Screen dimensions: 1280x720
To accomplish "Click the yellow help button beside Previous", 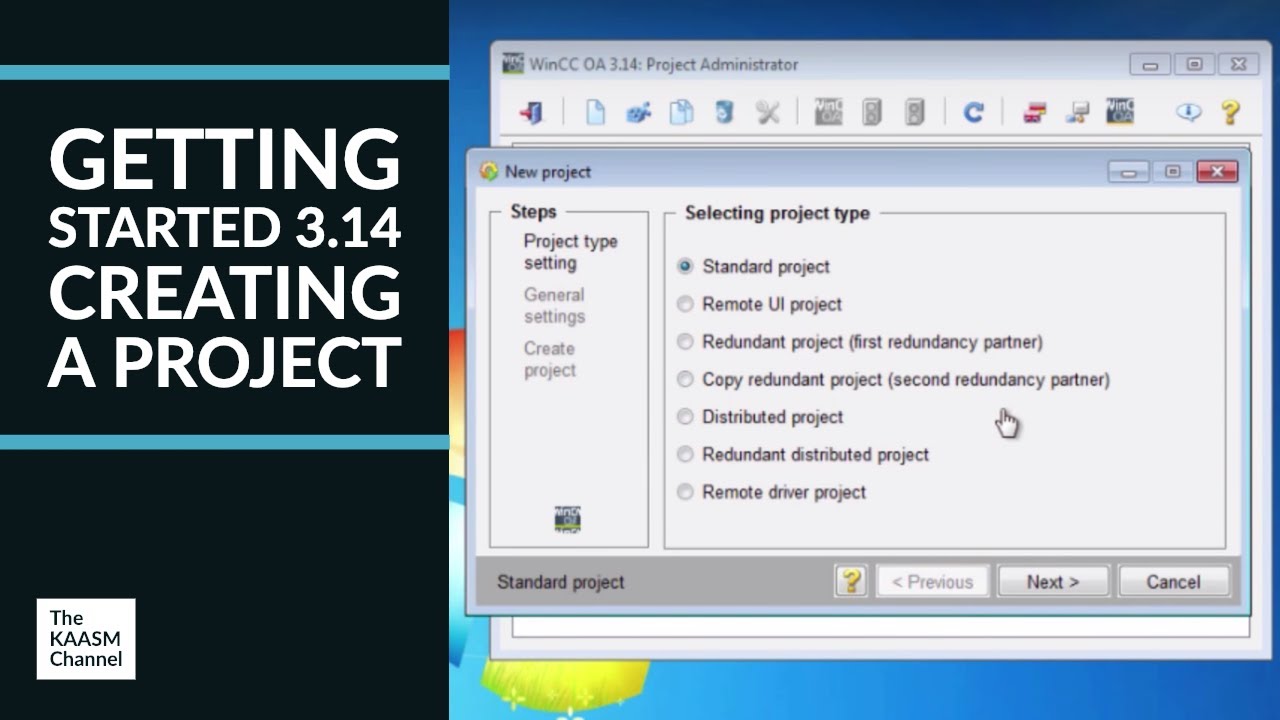I will pos(851,581).
